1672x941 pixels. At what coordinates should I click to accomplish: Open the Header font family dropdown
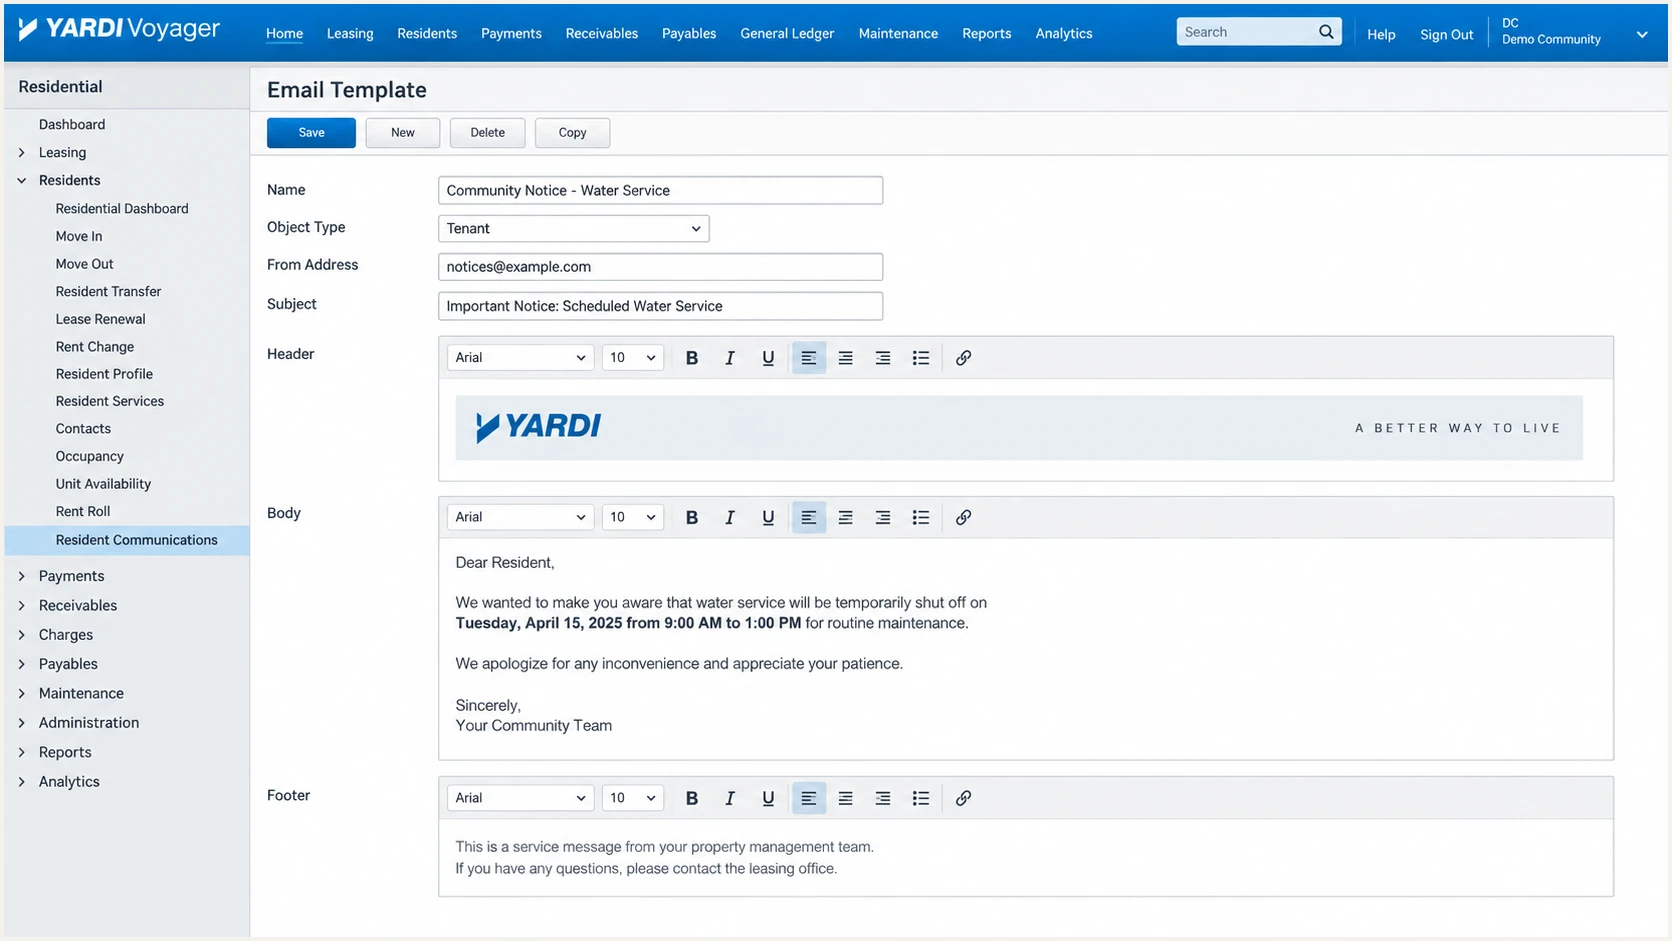(520, 358)
